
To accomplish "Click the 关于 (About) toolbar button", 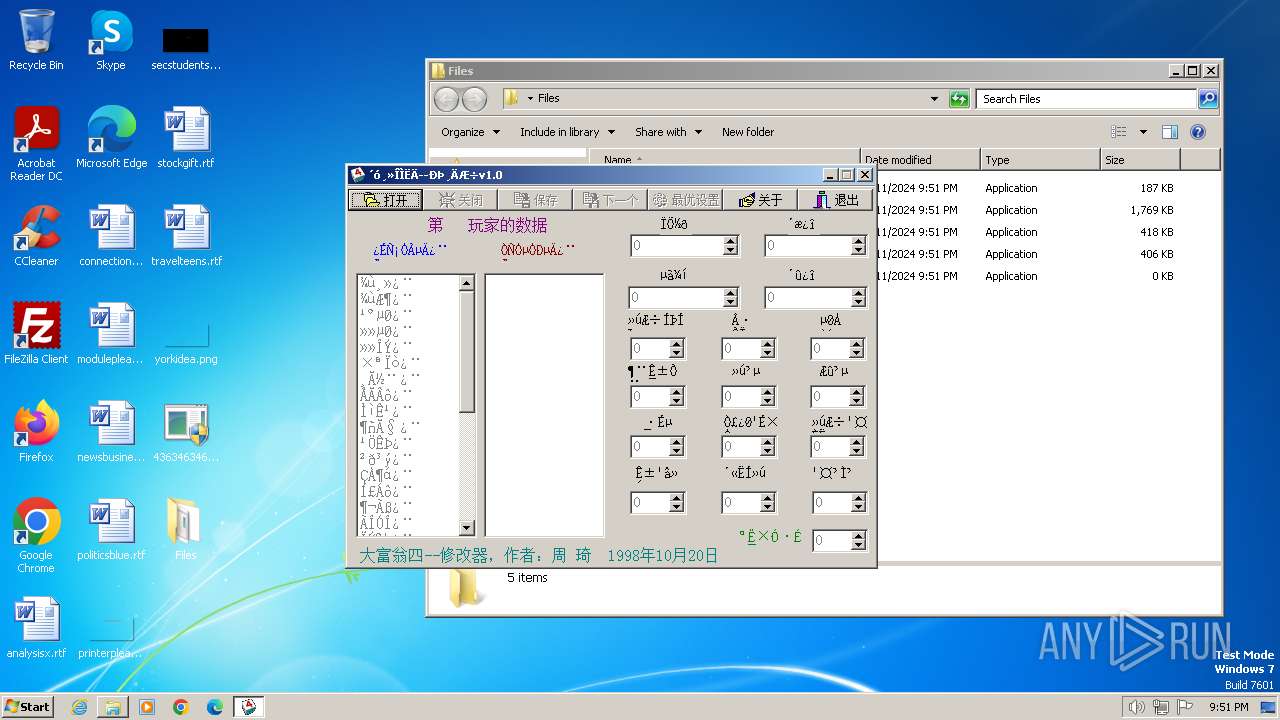I will (x=760, y=200).
